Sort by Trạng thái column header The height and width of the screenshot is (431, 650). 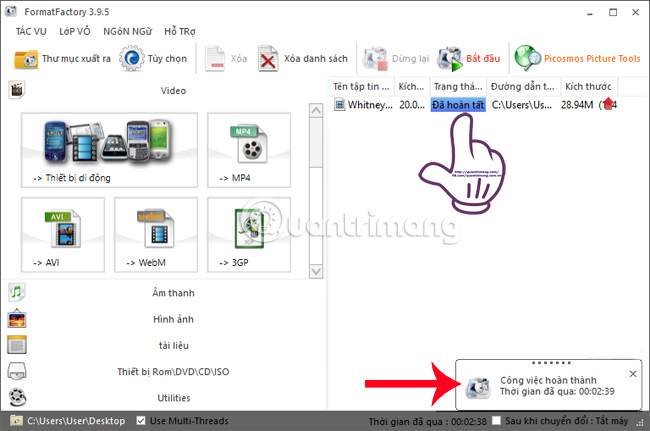pyautogui.click(x=458, y=86)
